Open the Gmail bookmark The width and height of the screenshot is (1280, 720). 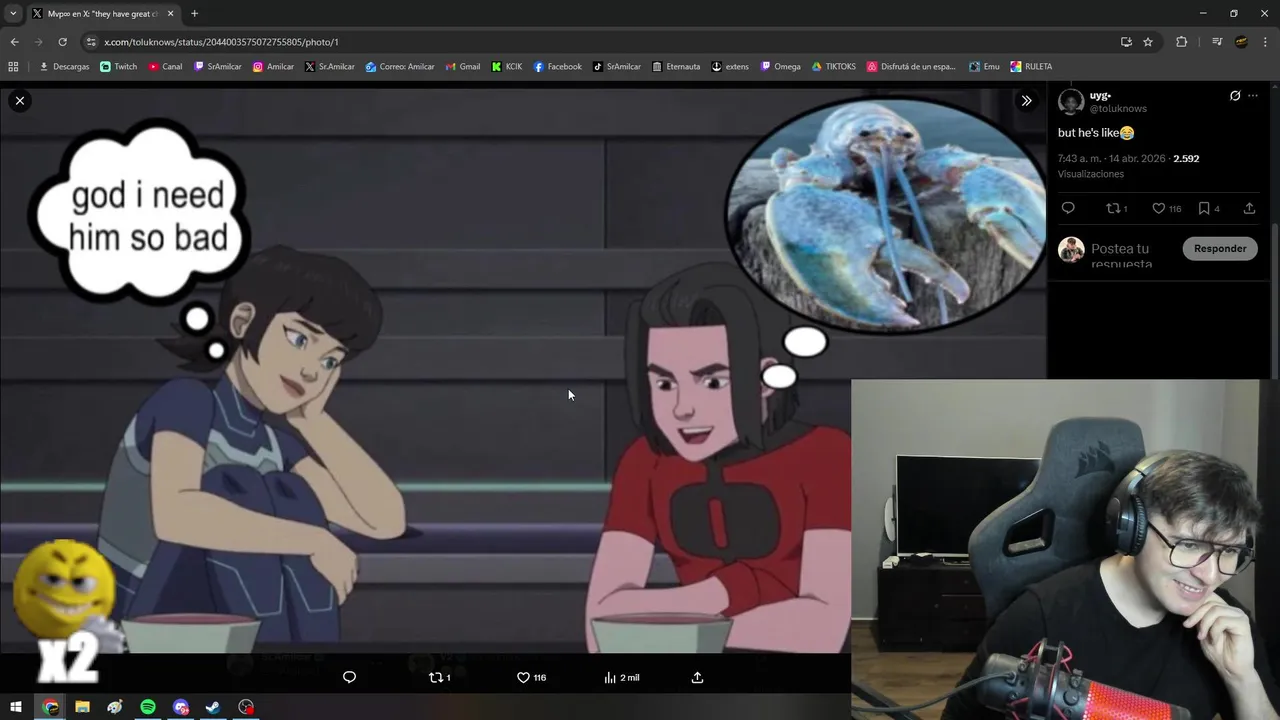point(462,67)
